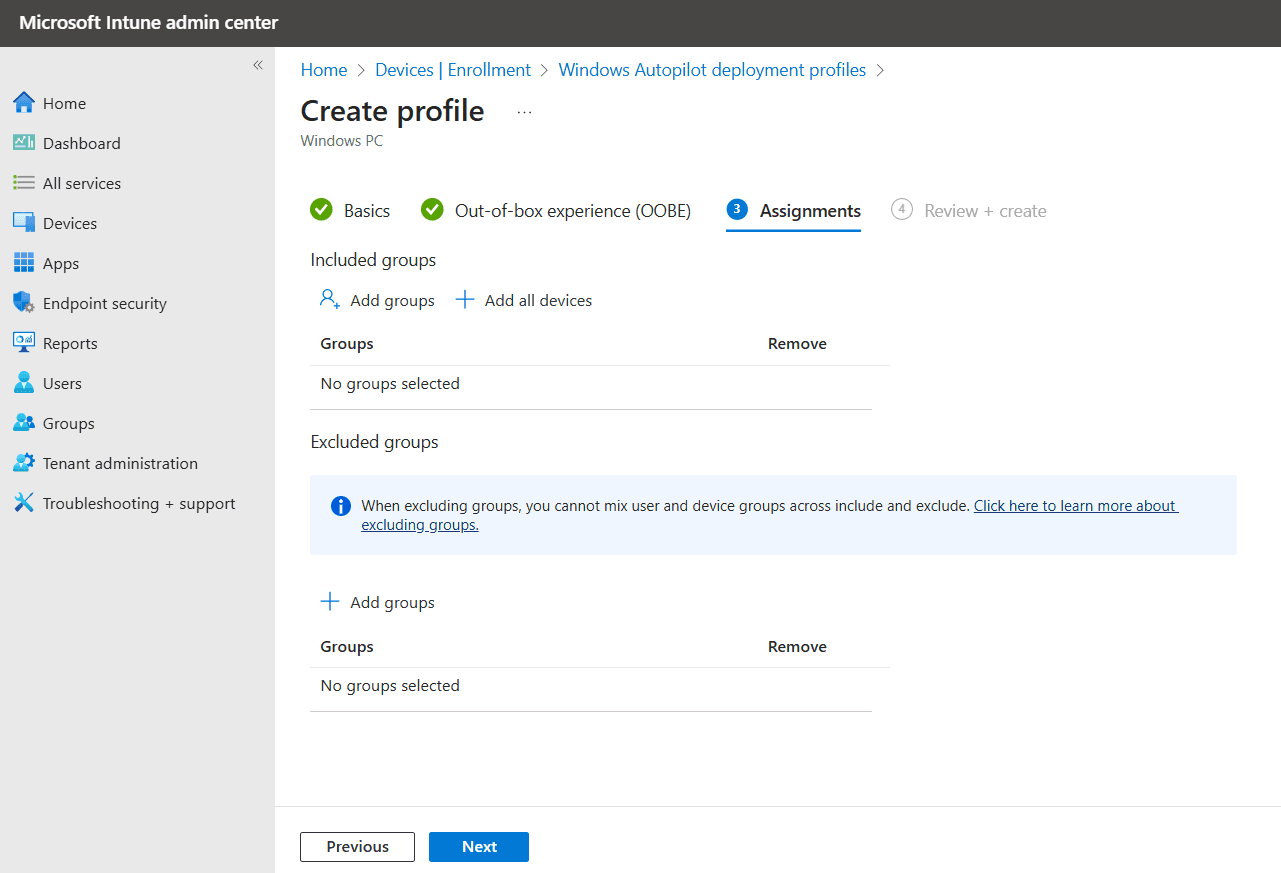This screenshot has height=873, width=1281.
Task: Open Tenant administration
Action: click(x=120, y=462)
